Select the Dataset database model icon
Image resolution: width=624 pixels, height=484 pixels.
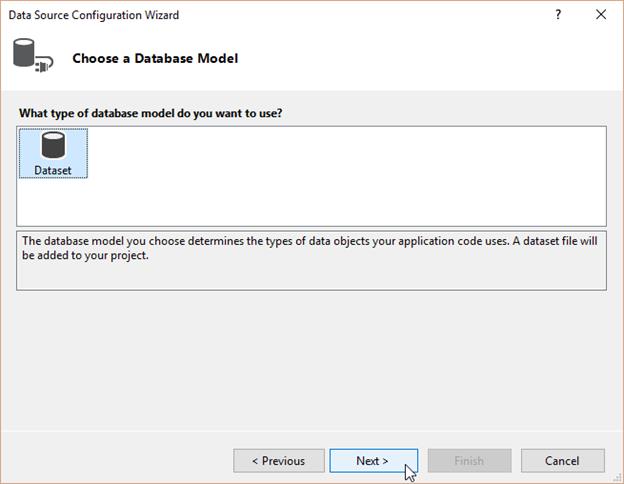click(x=53, y=153)
